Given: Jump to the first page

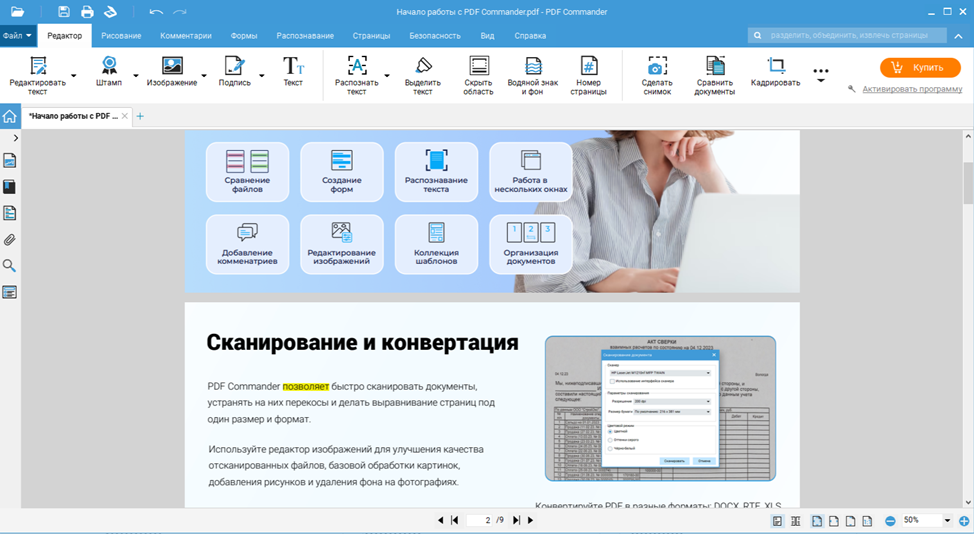Looking at the screenshot, I should 455,520.
